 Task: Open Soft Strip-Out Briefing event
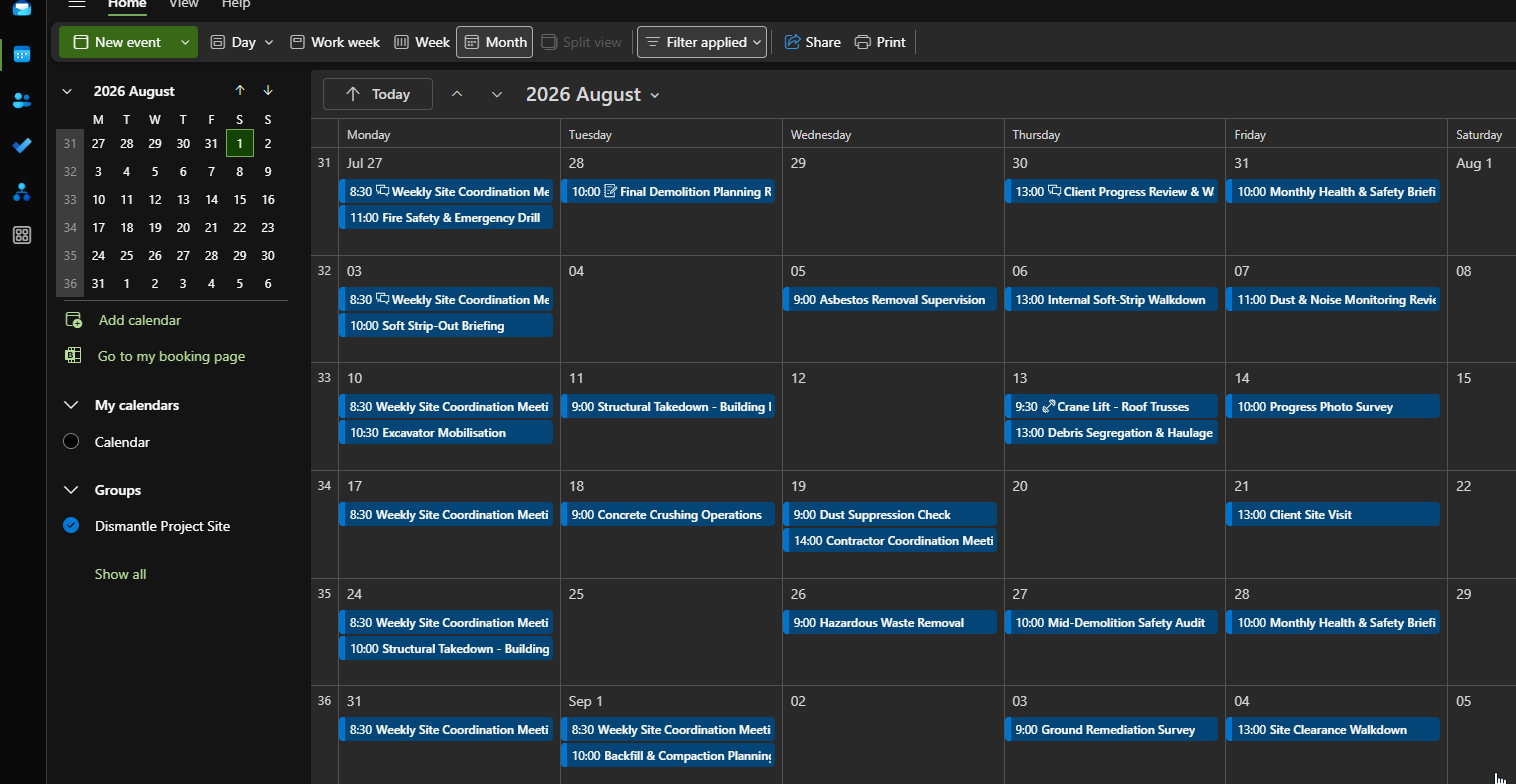click(x=446, y=326)
